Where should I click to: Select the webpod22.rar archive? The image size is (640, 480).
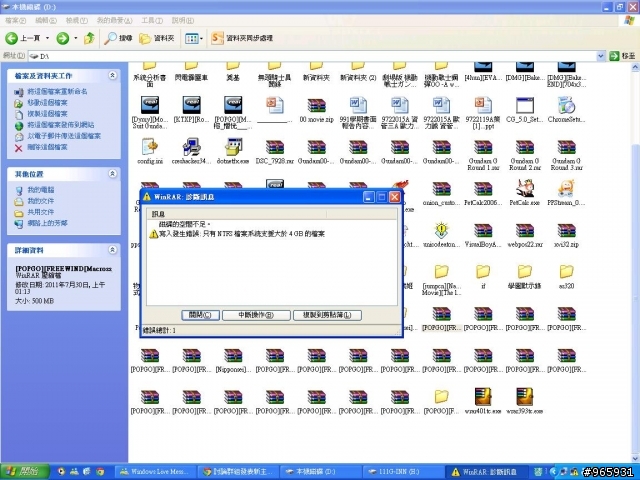tap(525, 231)
